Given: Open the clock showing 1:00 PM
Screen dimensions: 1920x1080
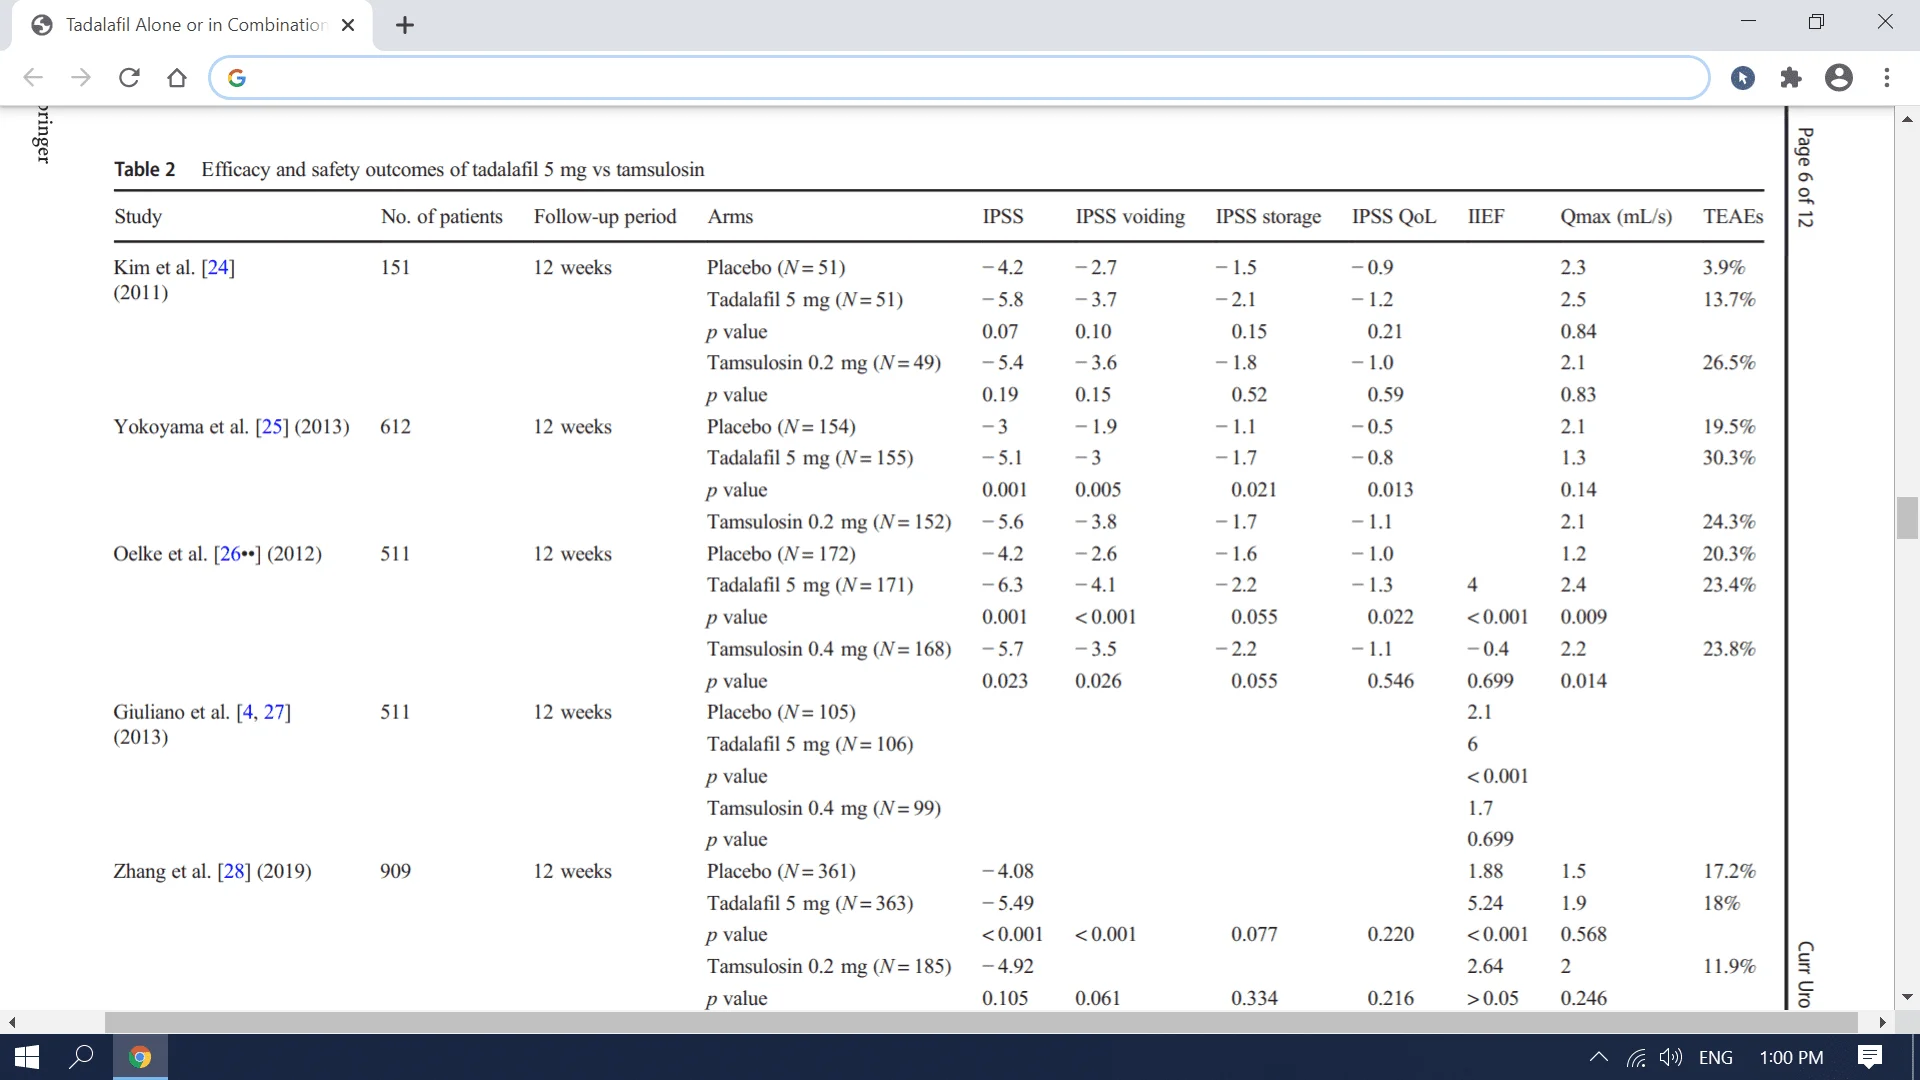Looking at the screenshot, I should (x=1791, y=1057).
